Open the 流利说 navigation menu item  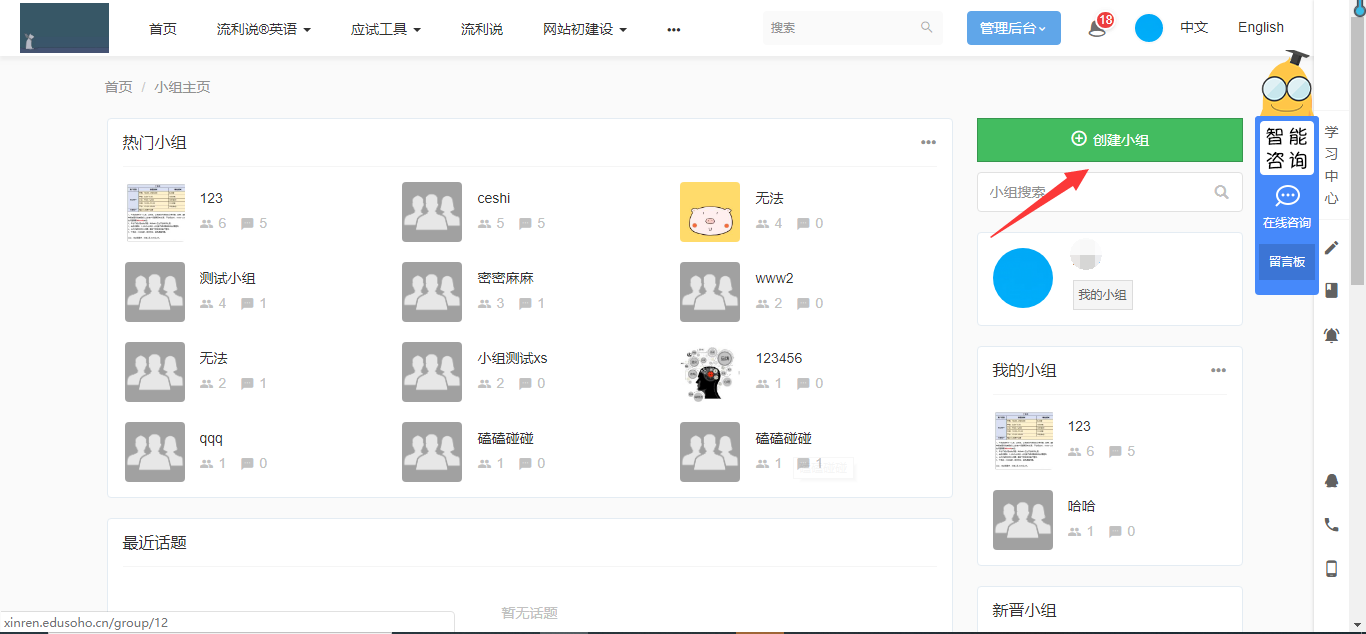coord(482,29)
